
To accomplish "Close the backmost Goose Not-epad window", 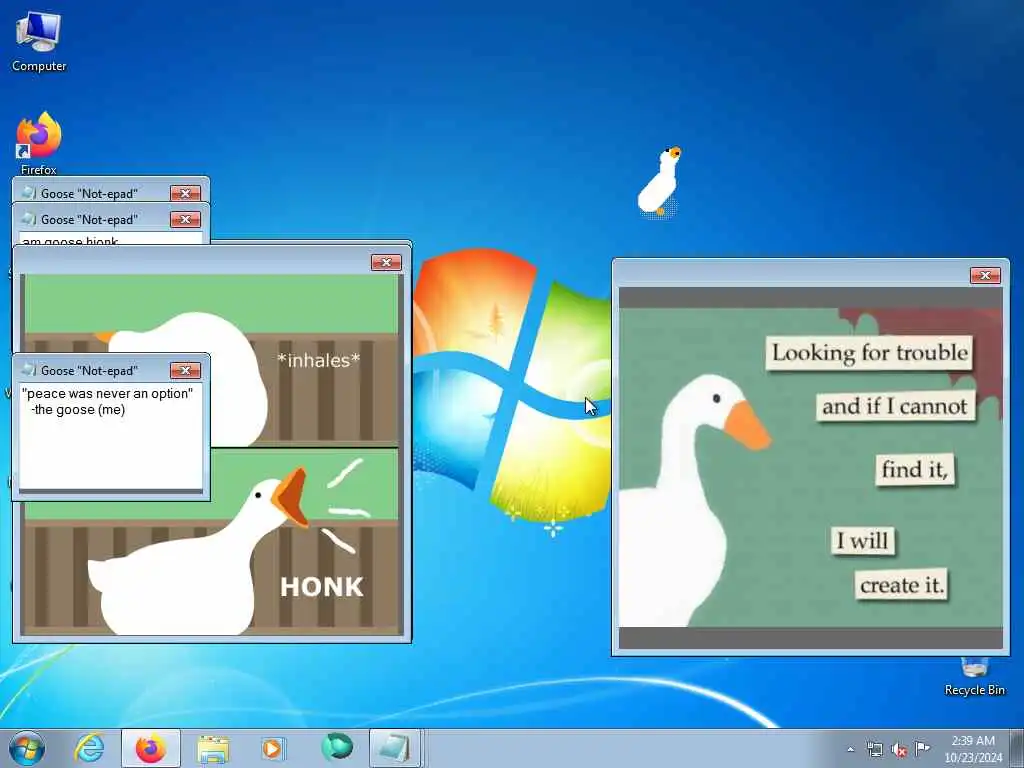I will pyautogui.click(x=185, y=193).
